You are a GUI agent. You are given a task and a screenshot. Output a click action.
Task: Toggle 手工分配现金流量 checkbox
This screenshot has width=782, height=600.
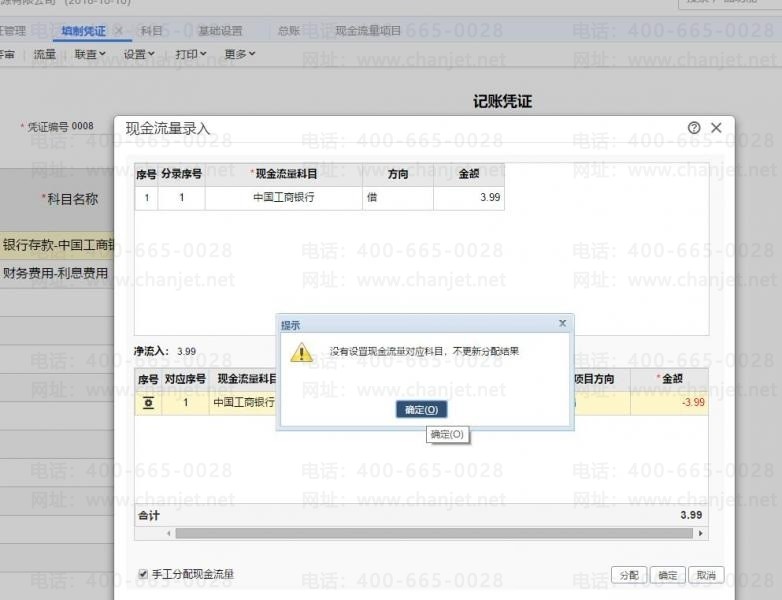pos(143,574)
